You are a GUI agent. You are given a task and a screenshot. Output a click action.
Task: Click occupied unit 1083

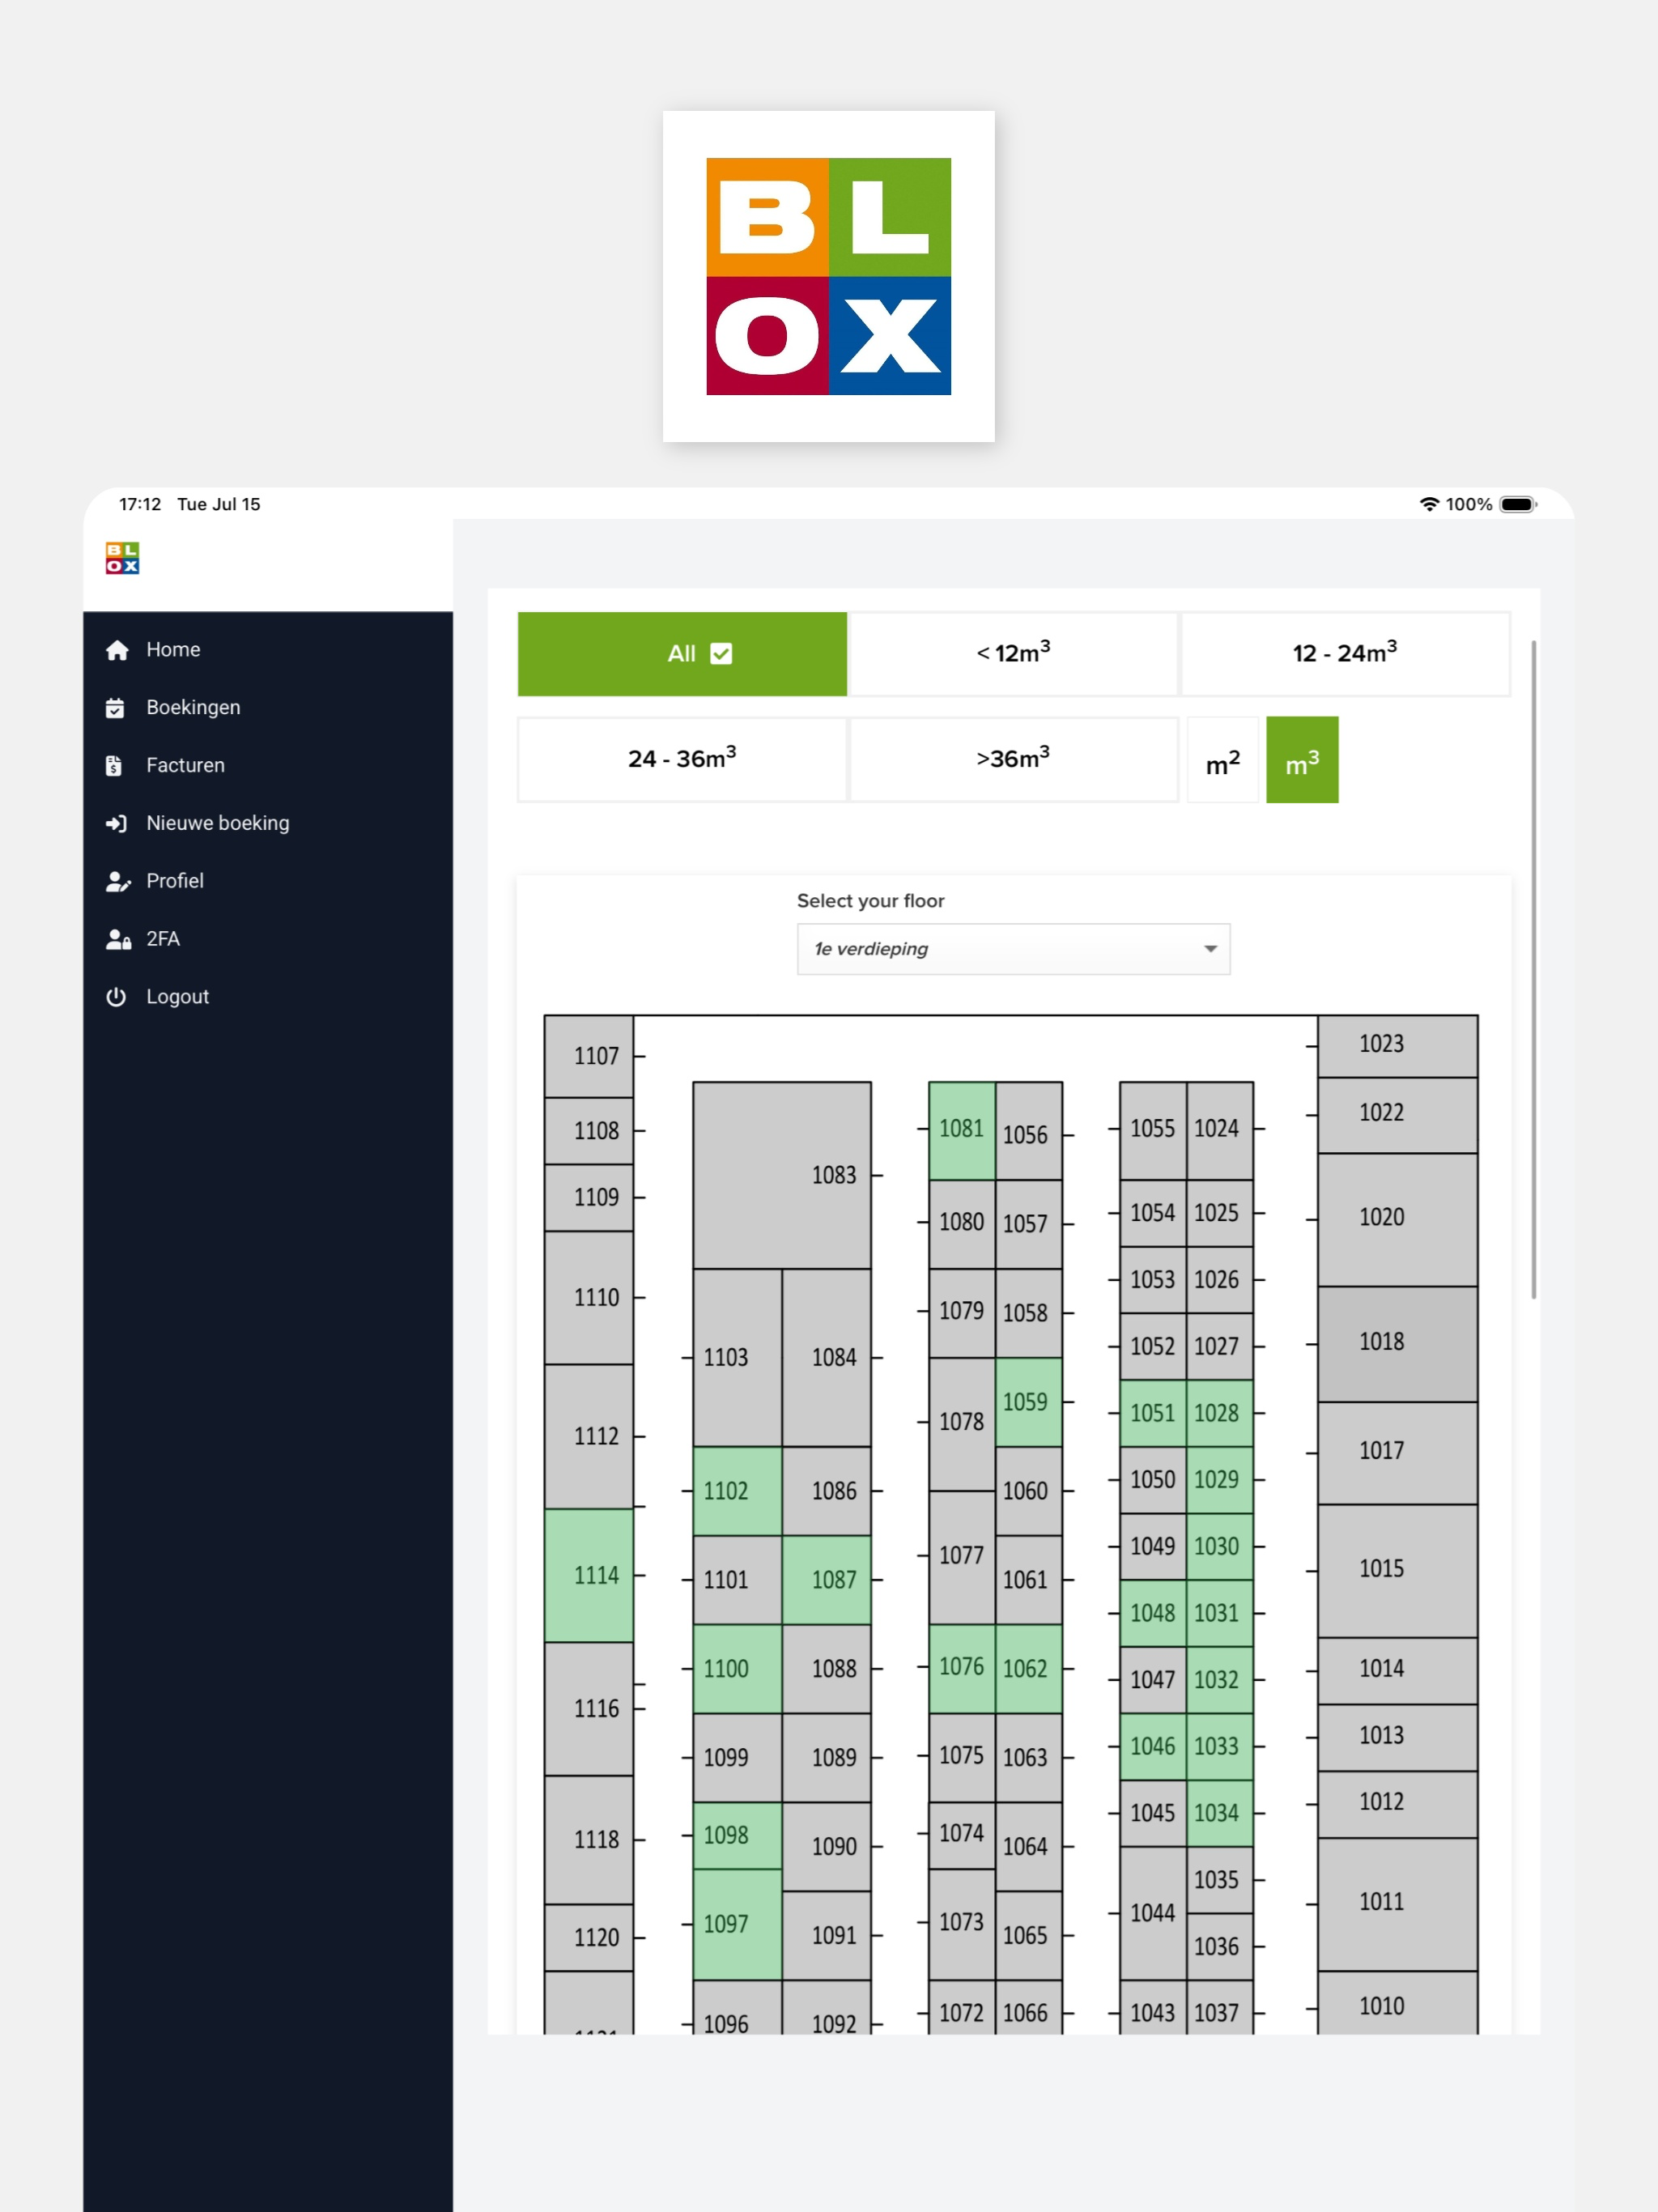pos(782,1175)
